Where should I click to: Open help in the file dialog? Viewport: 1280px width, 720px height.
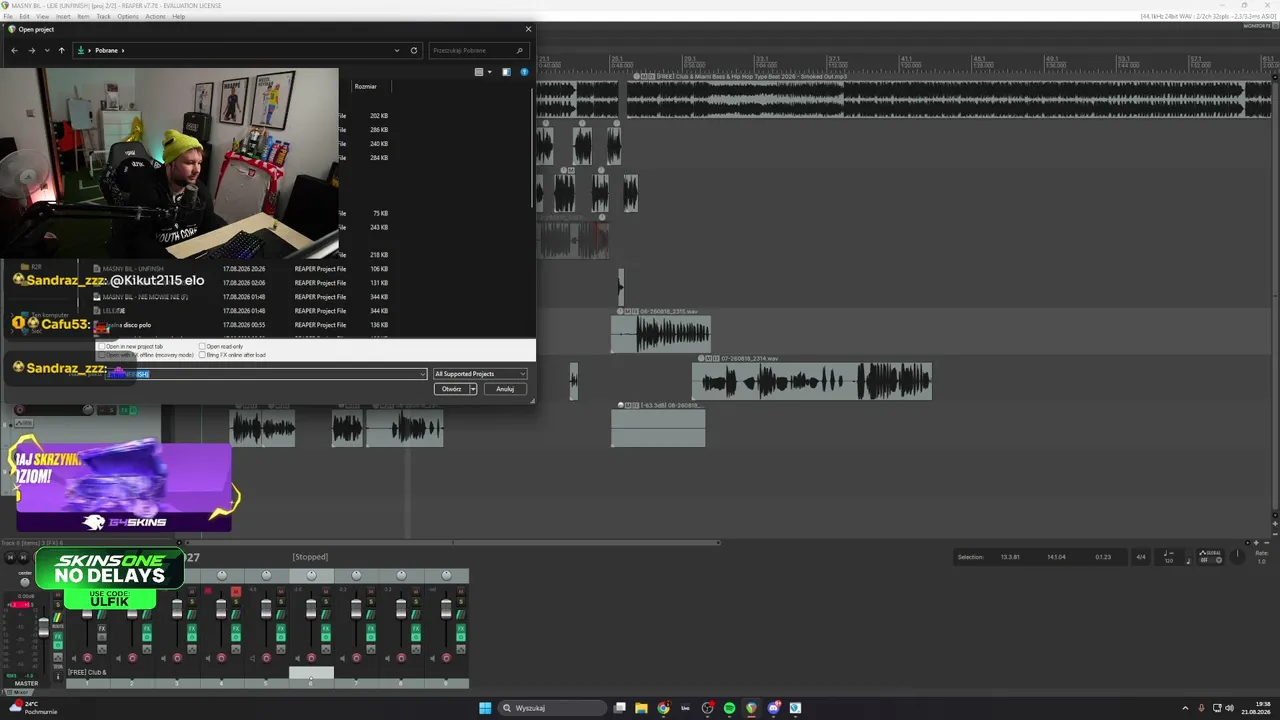click(x=524, y=72)
